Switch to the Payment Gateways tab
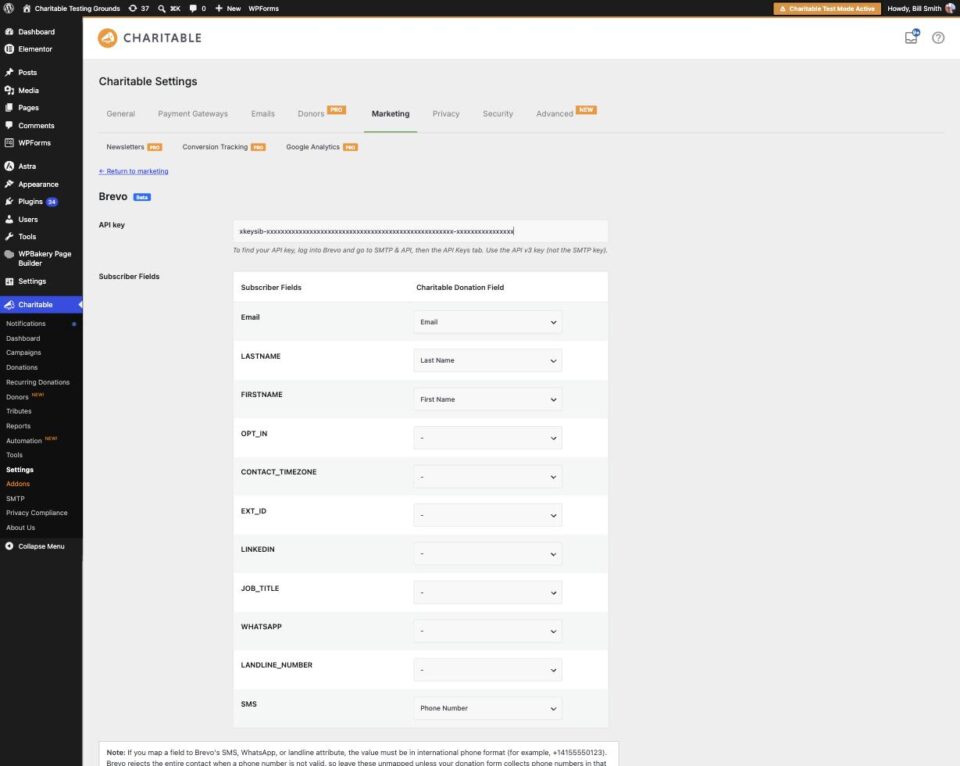This screenshot has height=766, width=960. click(x=193, y=114)
